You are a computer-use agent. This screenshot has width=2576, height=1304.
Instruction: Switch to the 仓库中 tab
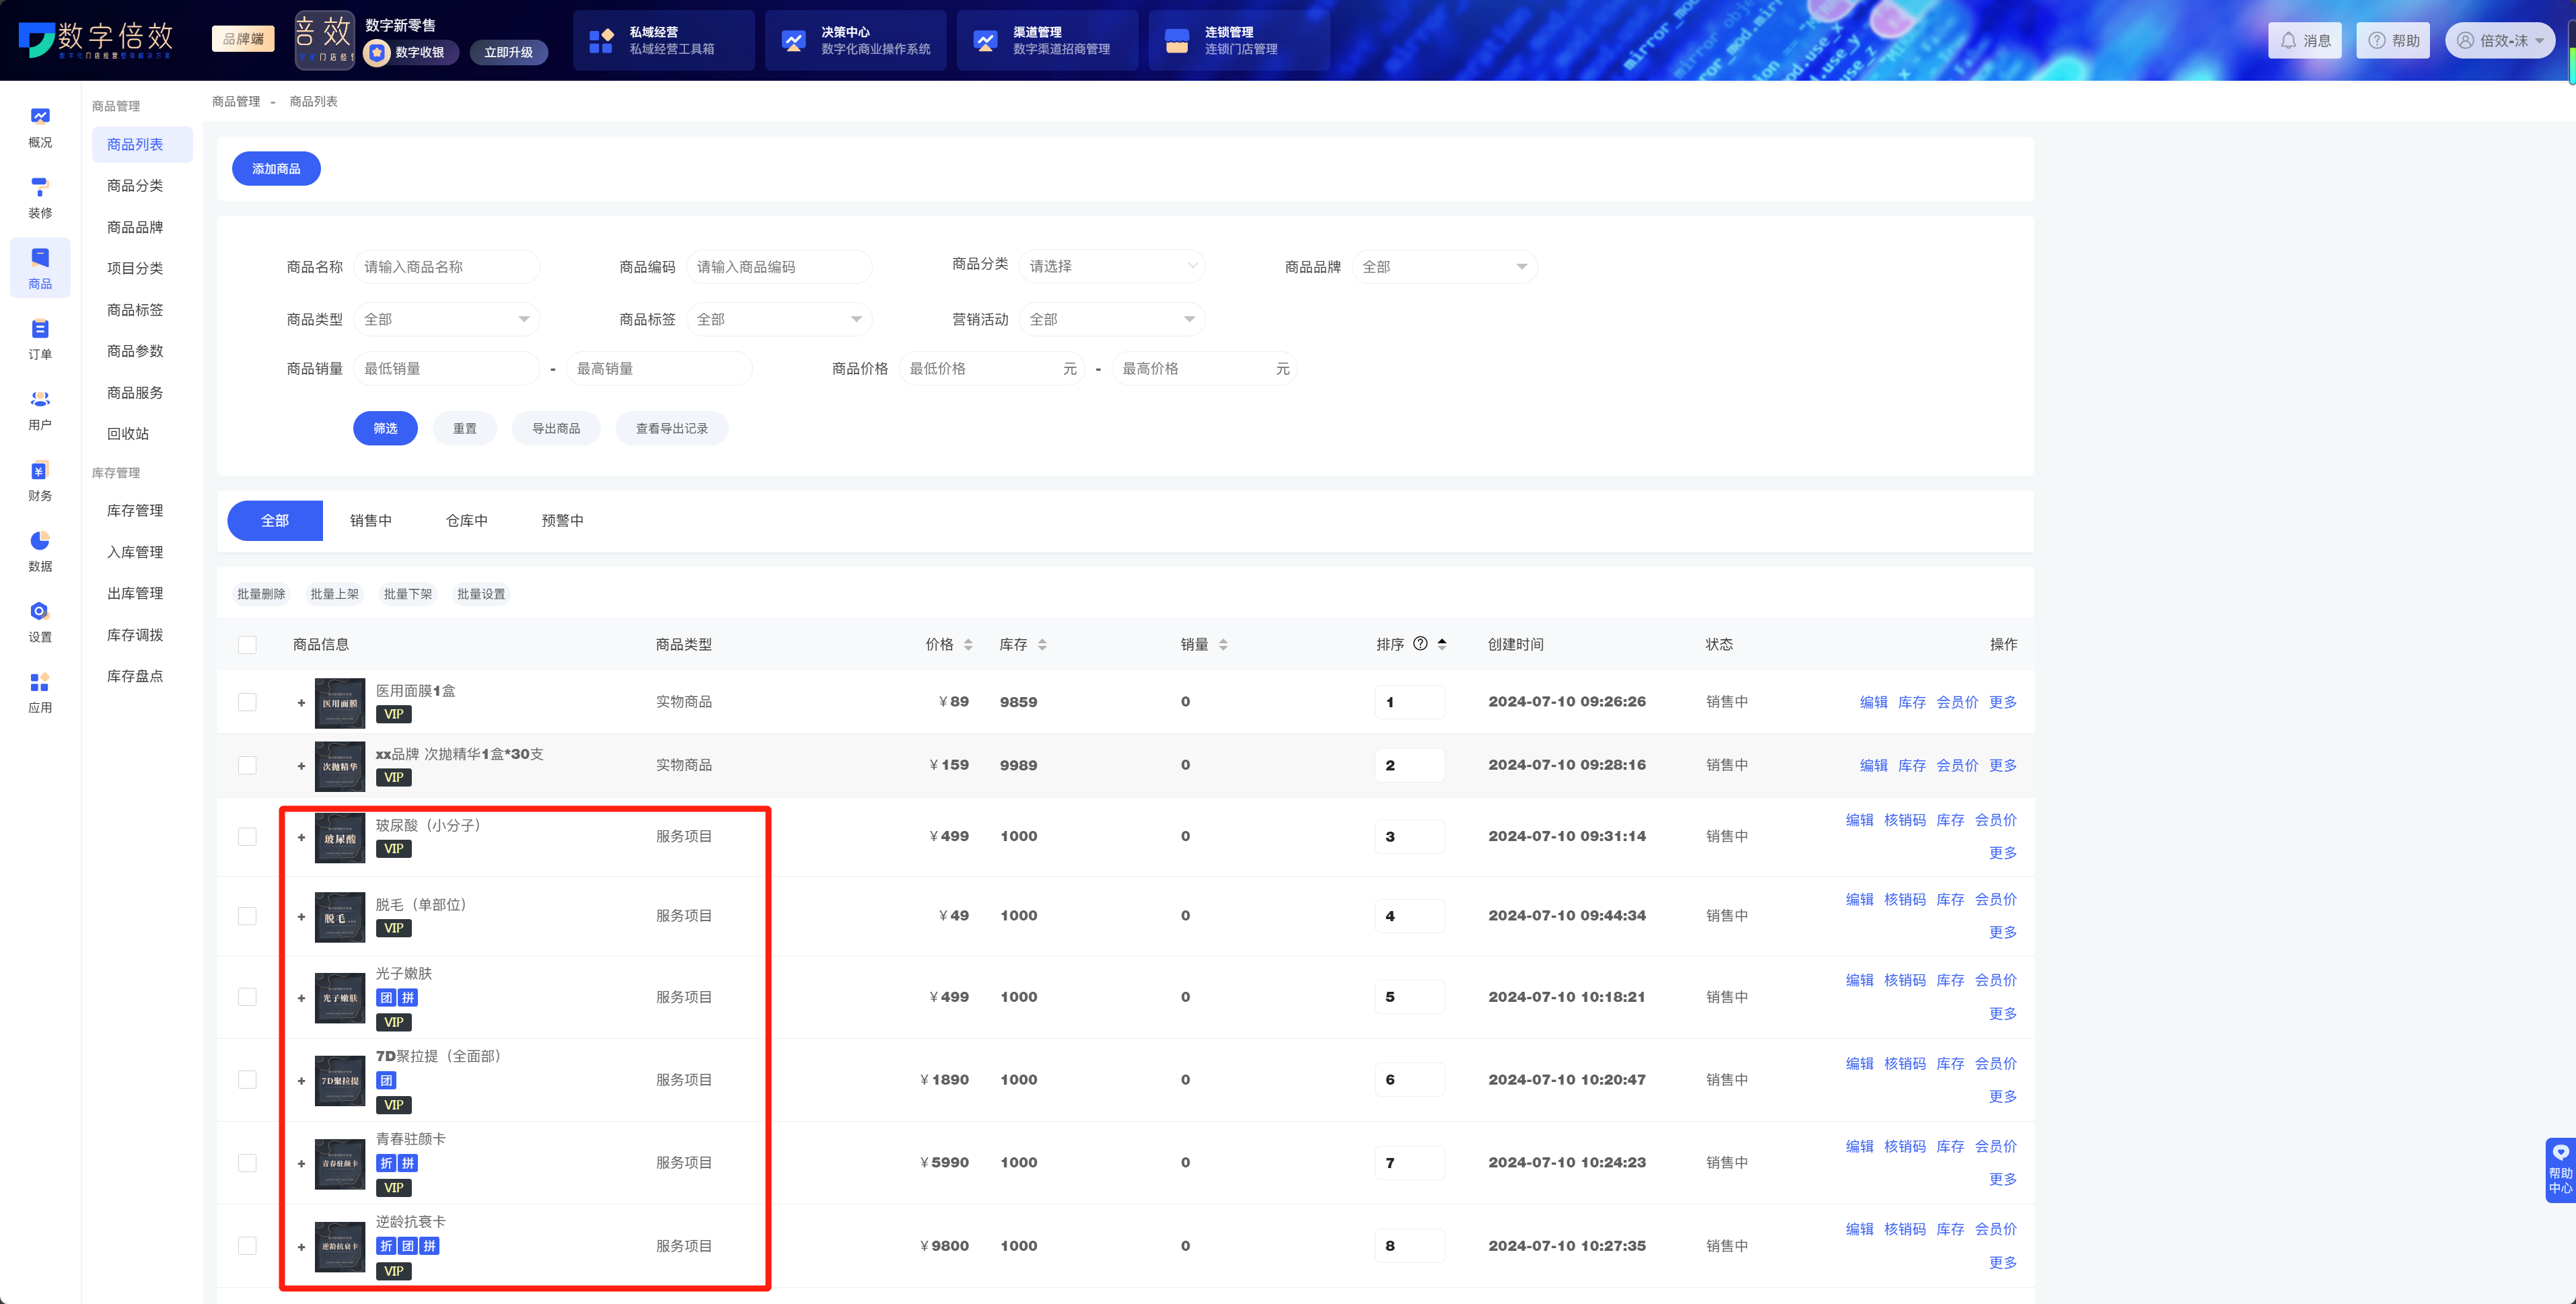467,521
